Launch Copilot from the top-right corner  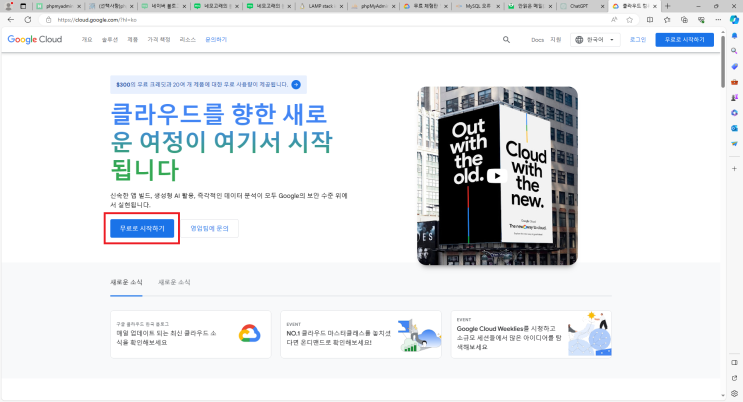click(734, 20)
